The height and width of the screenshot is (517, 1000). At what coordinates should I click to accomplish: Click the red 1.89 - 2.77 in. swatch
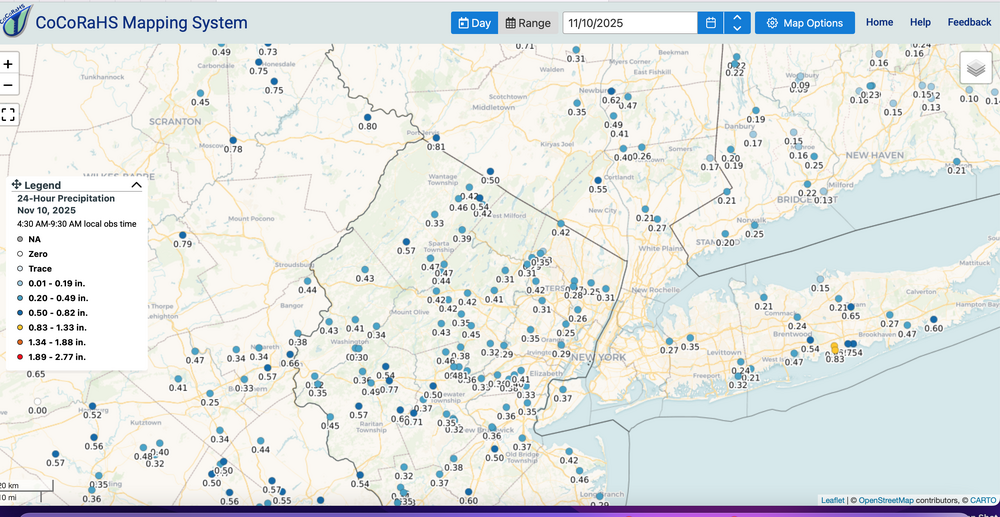tap(20, 356)
